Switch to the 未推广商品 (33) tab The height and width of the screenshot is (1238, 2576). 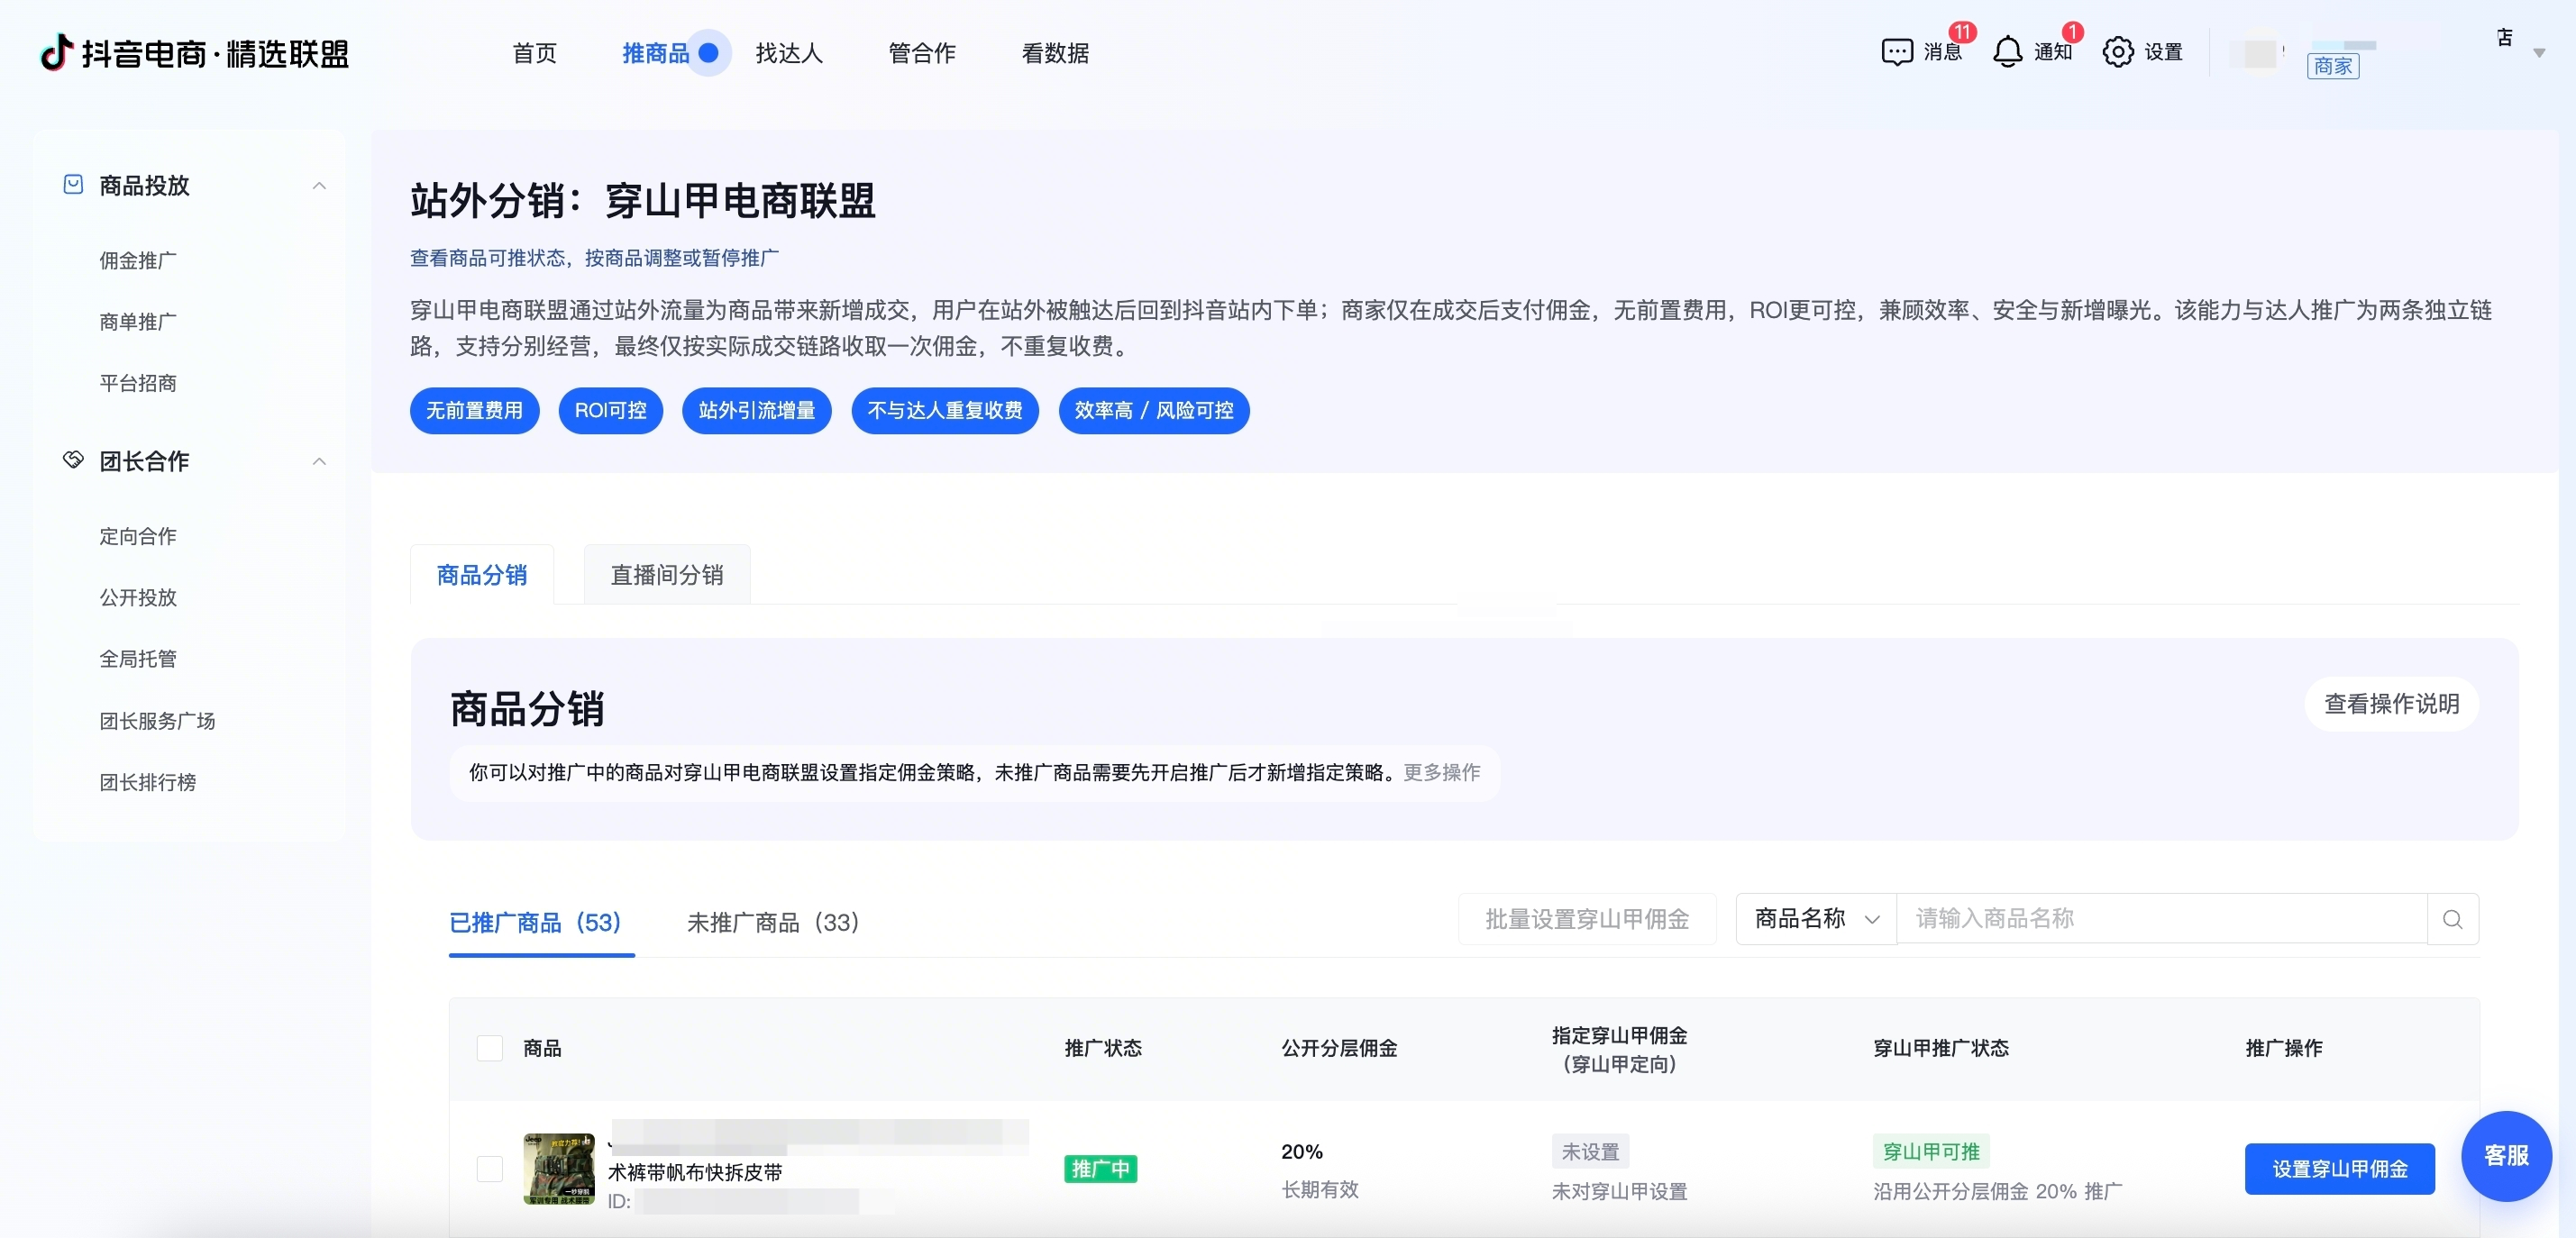click(773, 922)
